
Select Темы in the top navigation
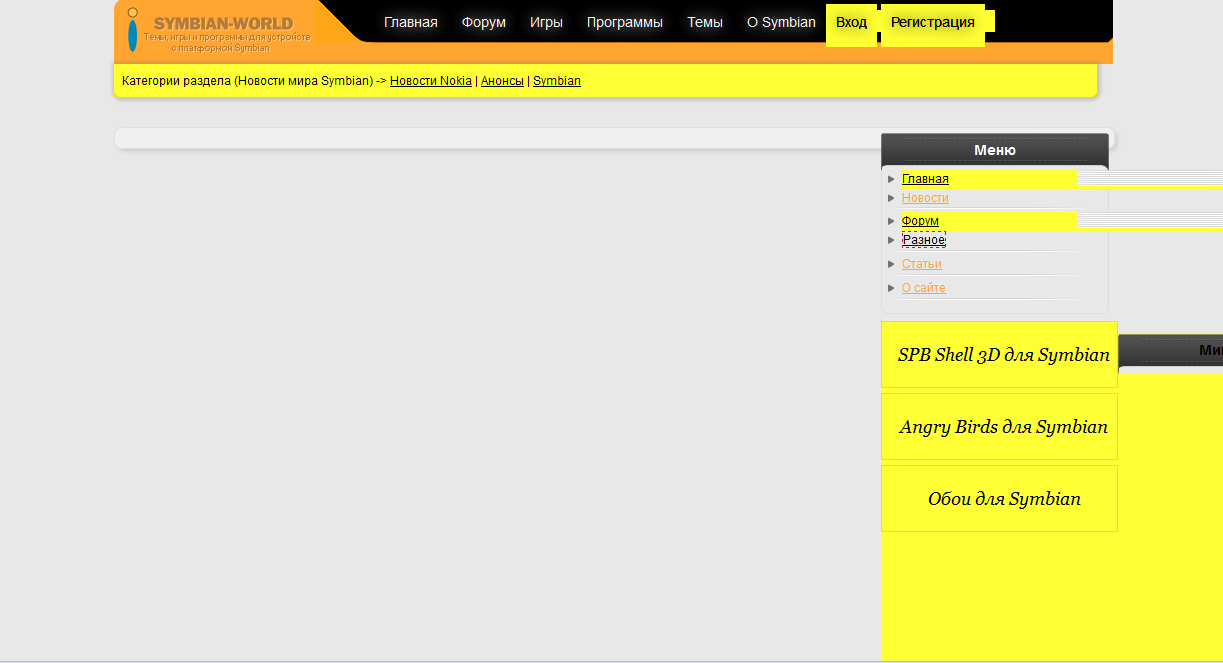pos(705,22)
